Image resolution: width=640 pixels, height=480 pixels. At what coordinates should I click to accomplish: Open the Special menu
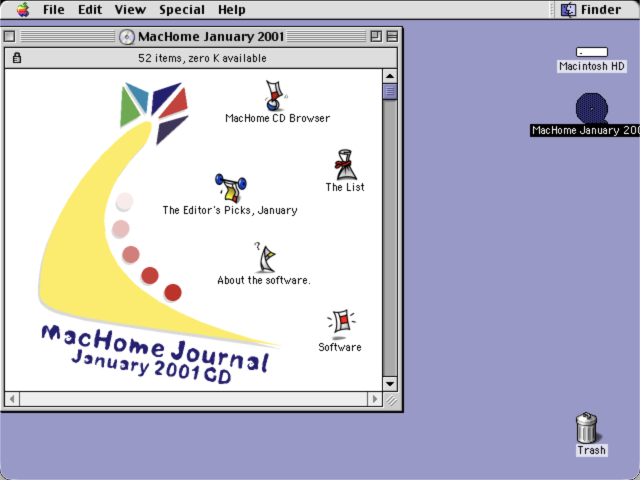[182, 10]
